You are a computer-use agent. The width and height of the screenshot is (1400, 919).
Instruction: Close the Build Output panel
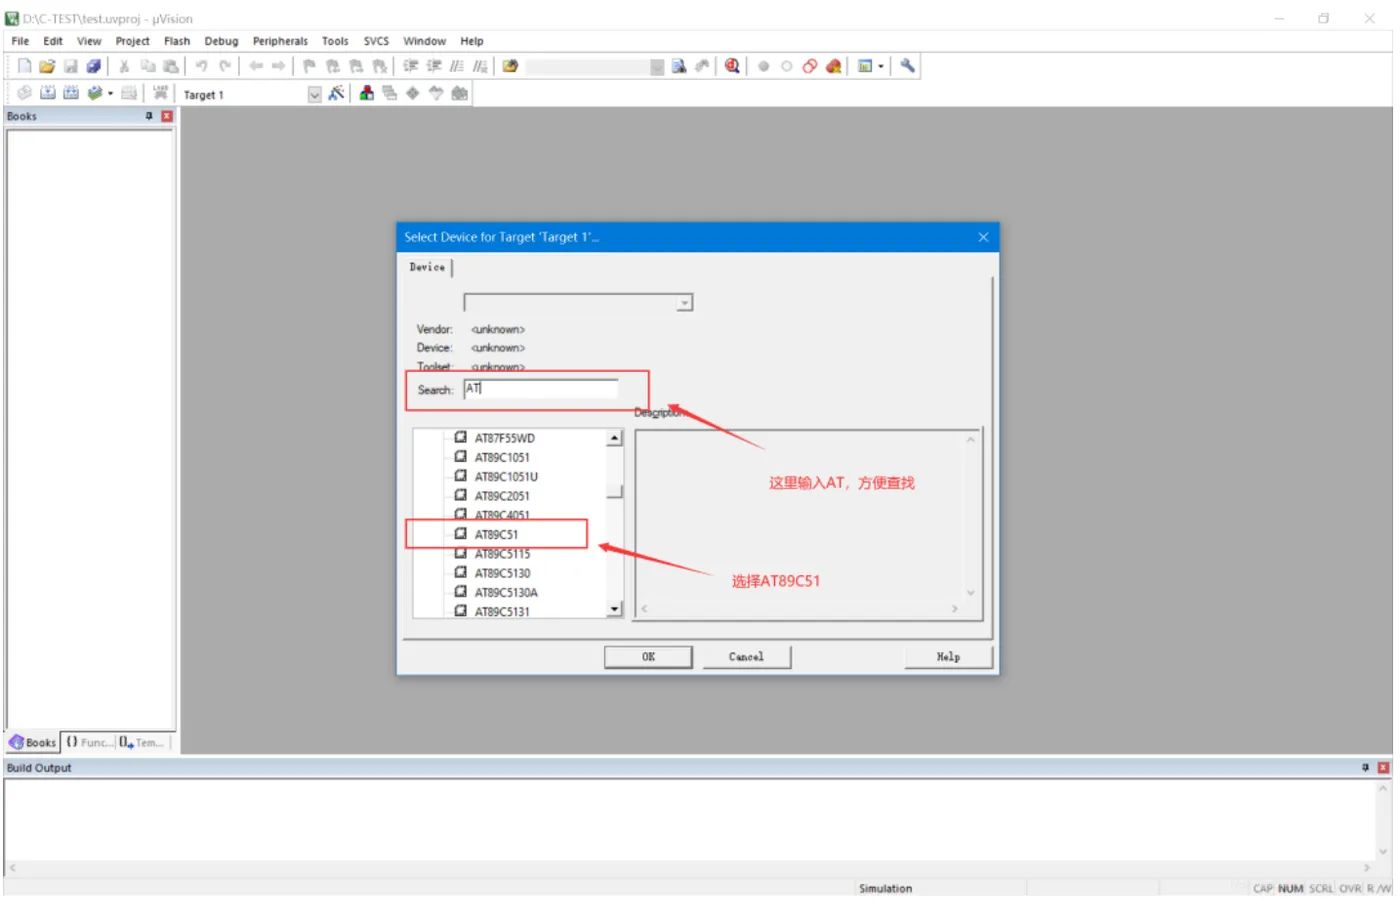(x=1383, y=767)
